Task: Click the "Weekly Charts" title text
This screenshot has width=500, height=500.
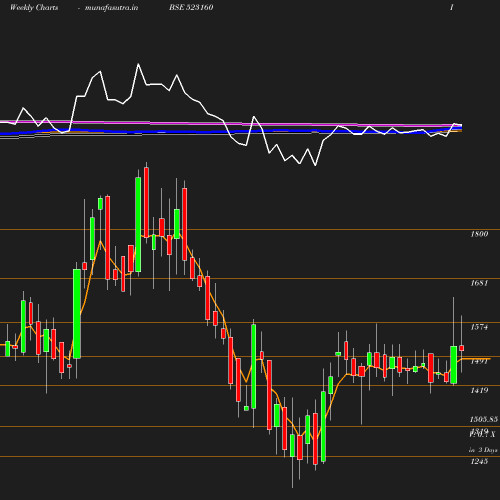Action: [34, 8]
